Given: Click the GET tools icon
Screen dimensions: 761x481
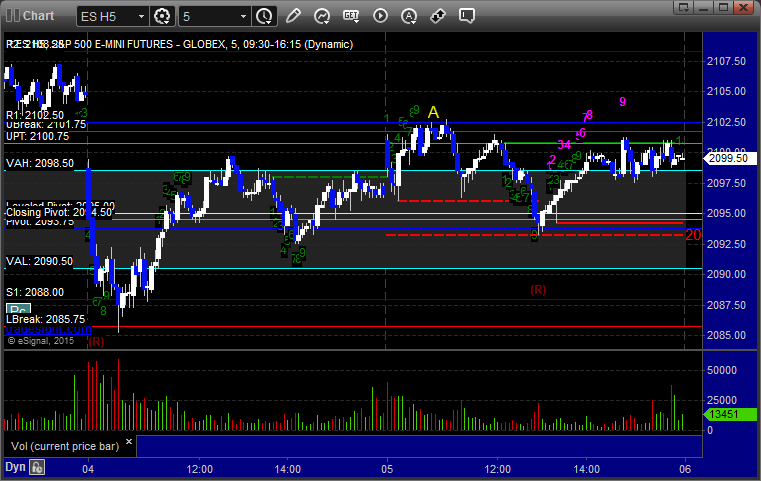Looking at the screenshot, I should (x=351, y=16).
